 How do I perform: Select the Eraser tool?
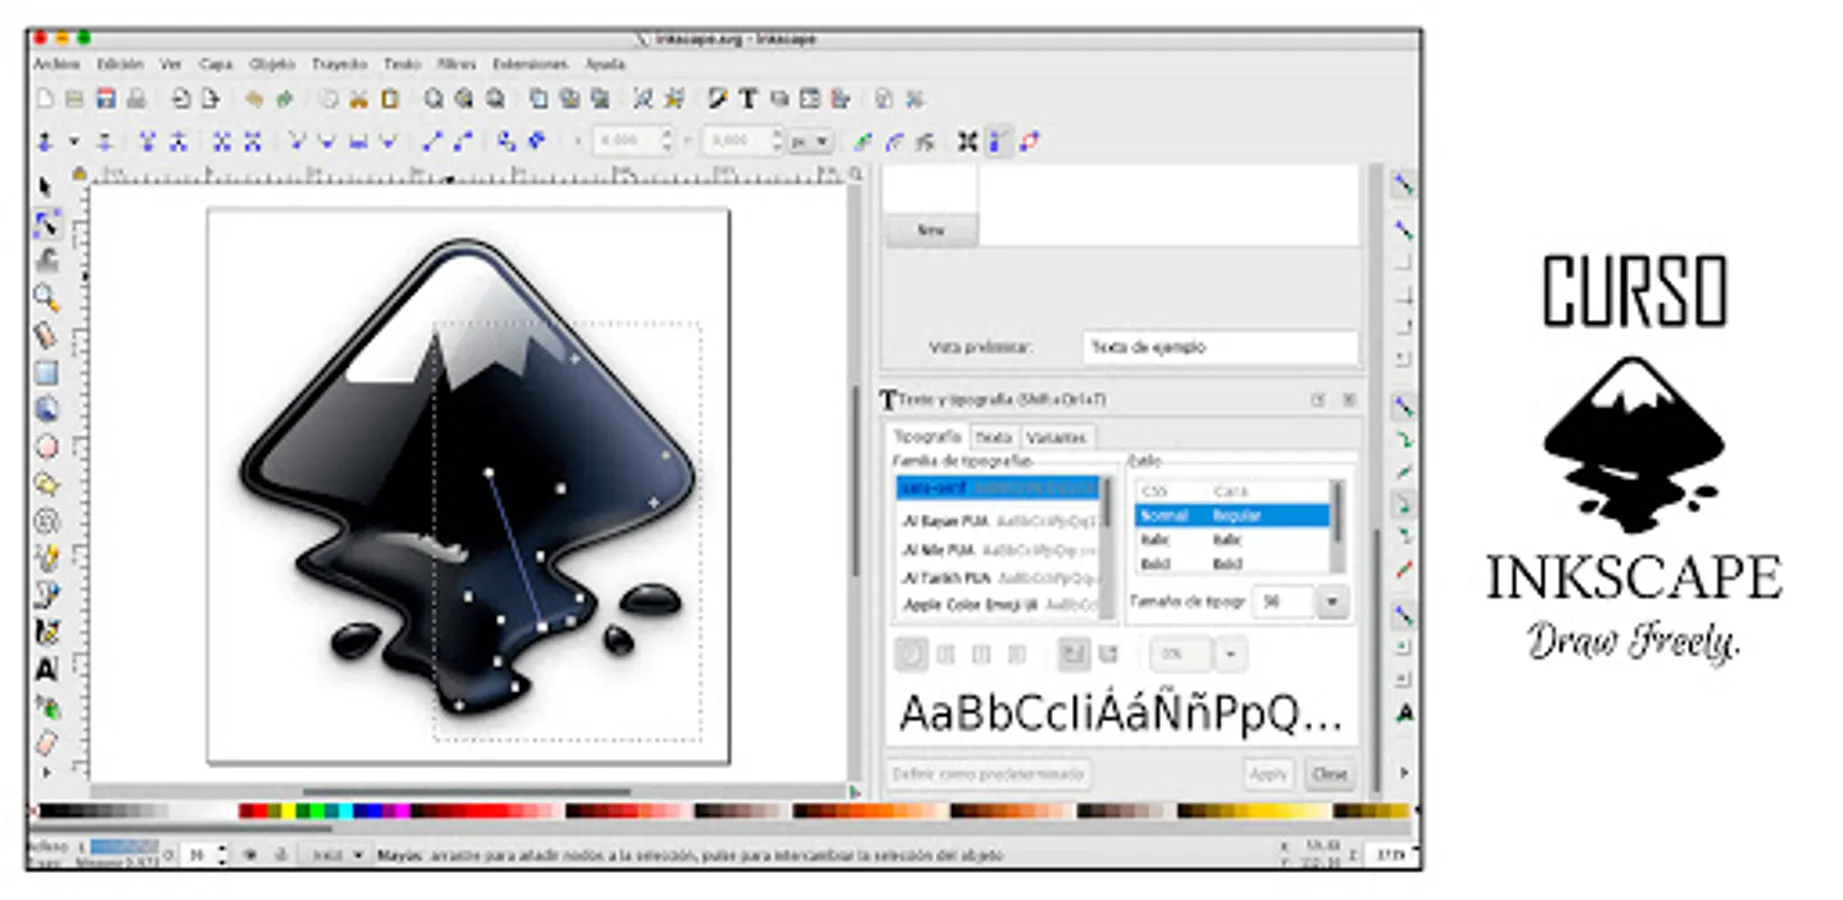tap(46, 743)
